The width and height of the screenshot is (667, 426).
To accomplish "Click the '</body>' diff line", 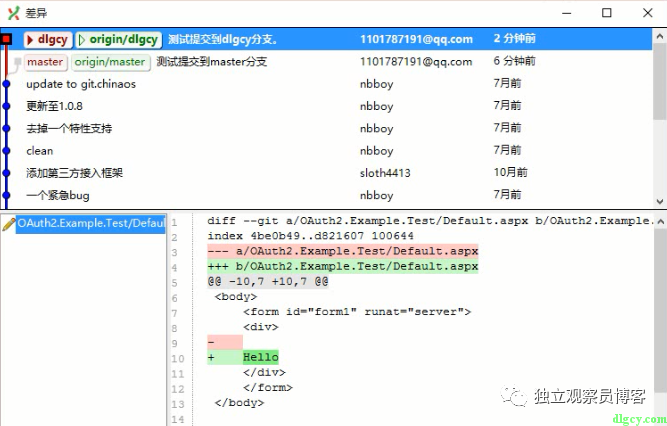I will click(x=239, y=403).
